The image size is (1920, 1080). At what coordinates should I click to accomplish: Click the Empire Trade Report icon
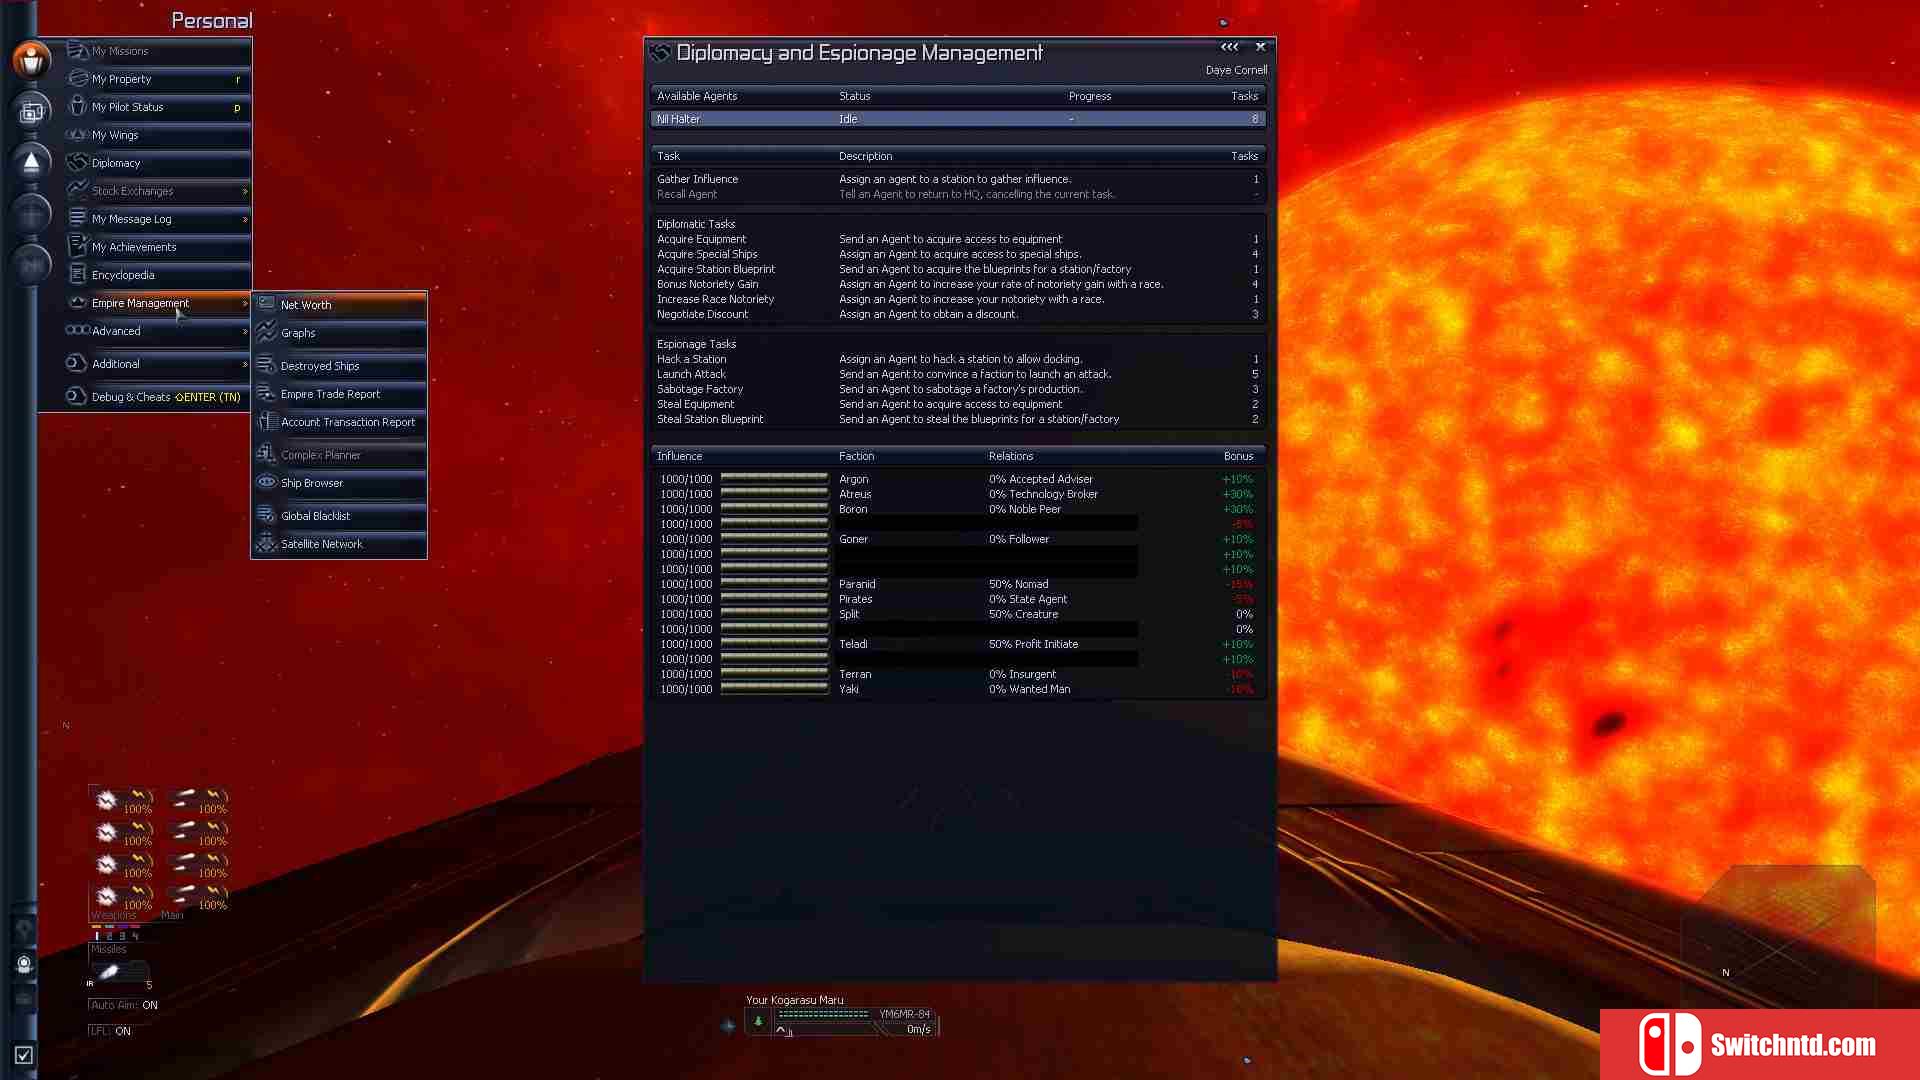tap(267, 393)
